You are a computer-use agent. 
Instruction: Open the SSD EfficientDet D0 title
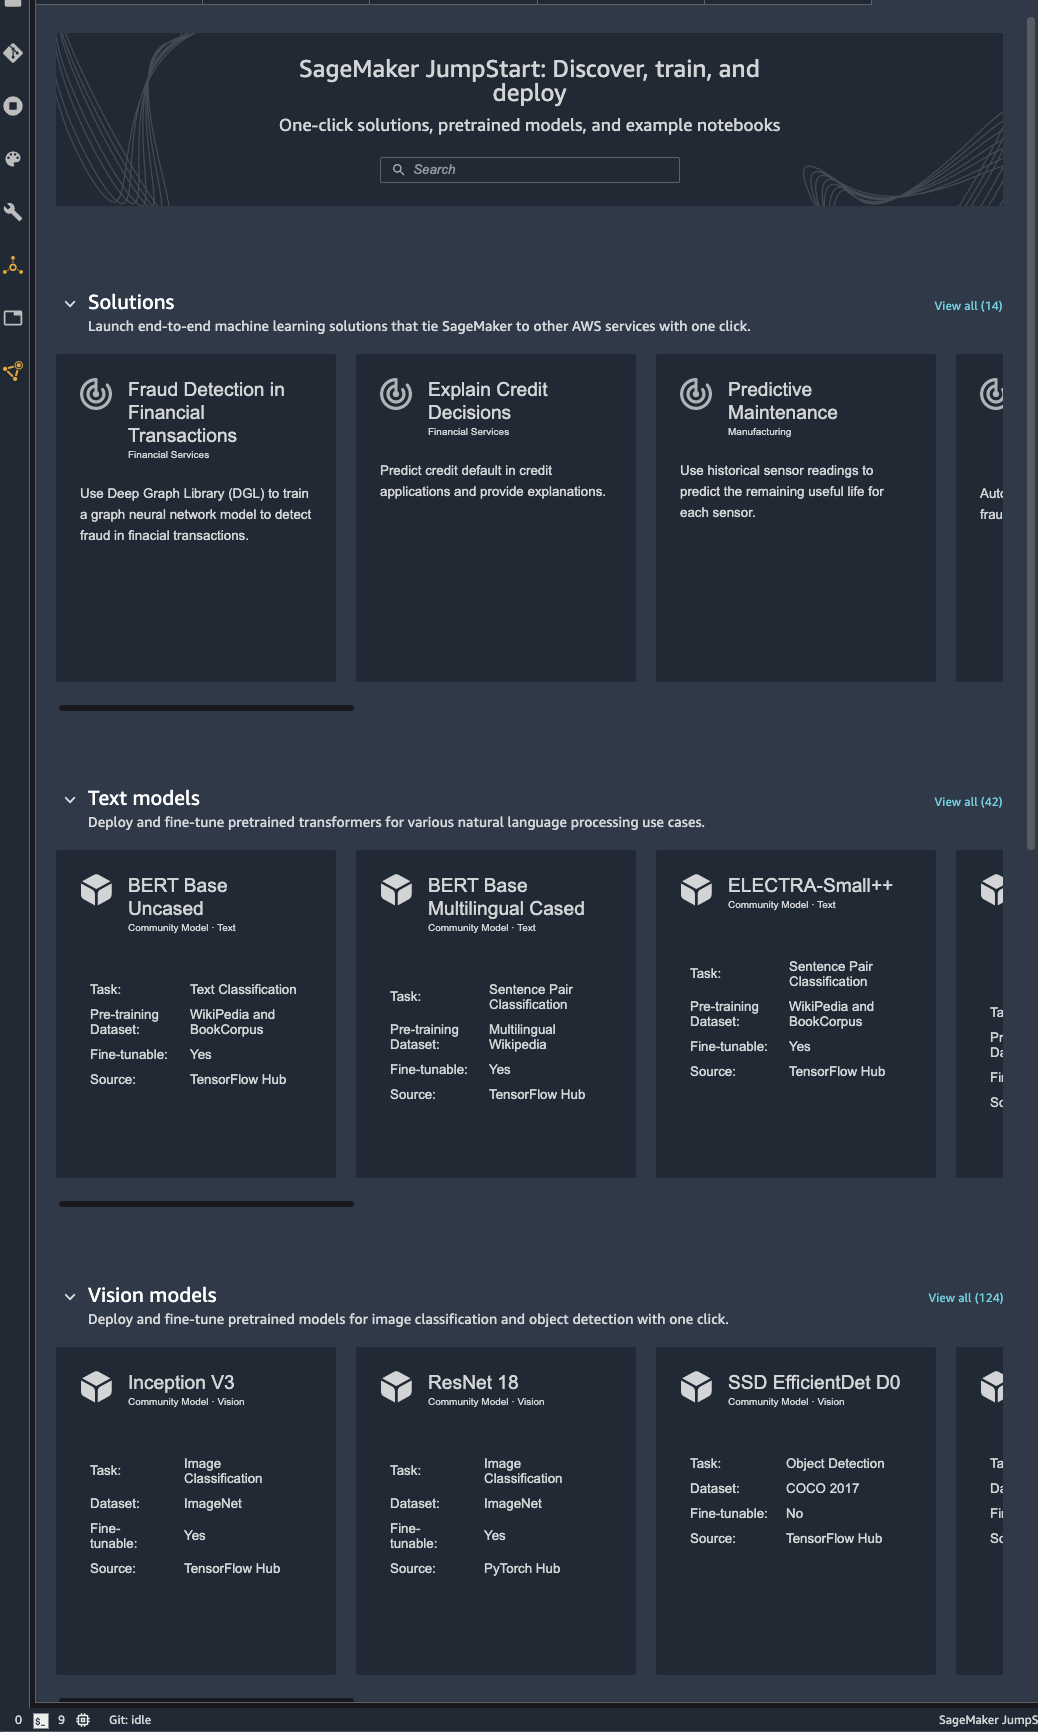[x=814, y=1382]
